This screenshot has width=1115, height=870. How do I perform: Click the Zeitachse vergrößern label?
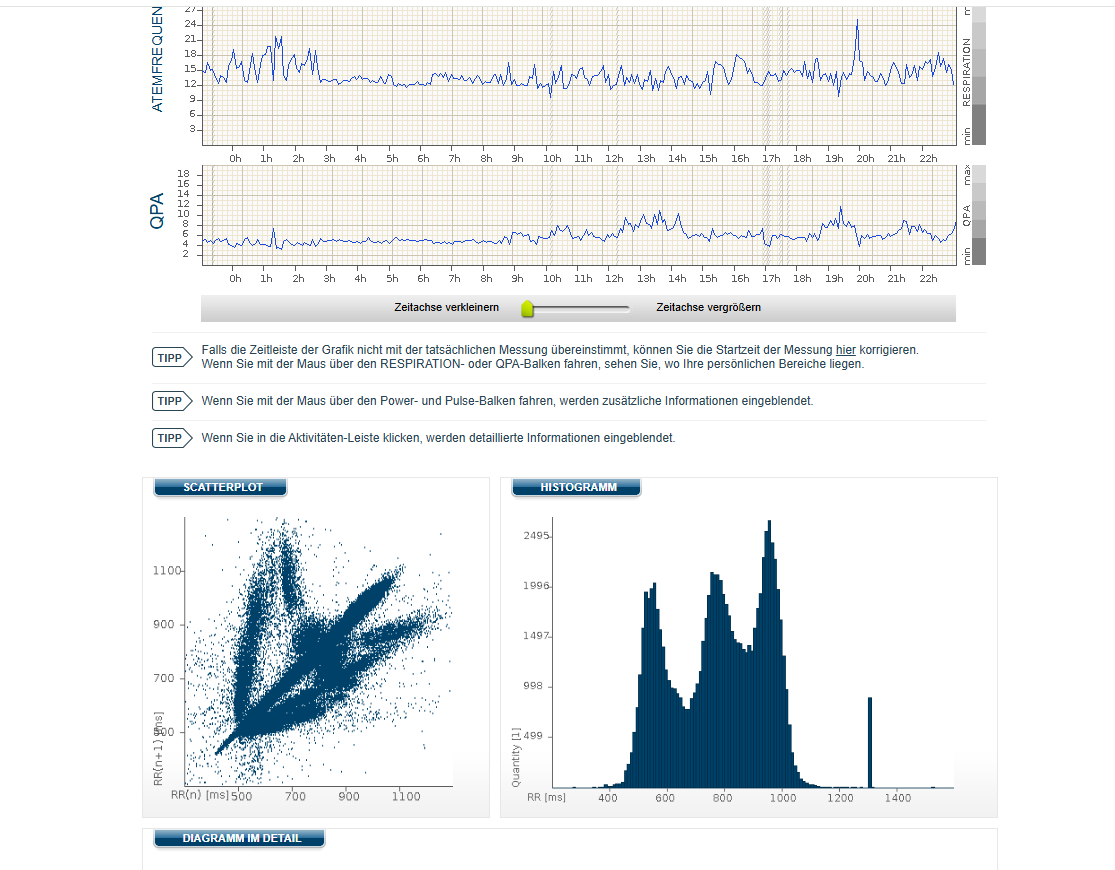click(x=708, y=307)
